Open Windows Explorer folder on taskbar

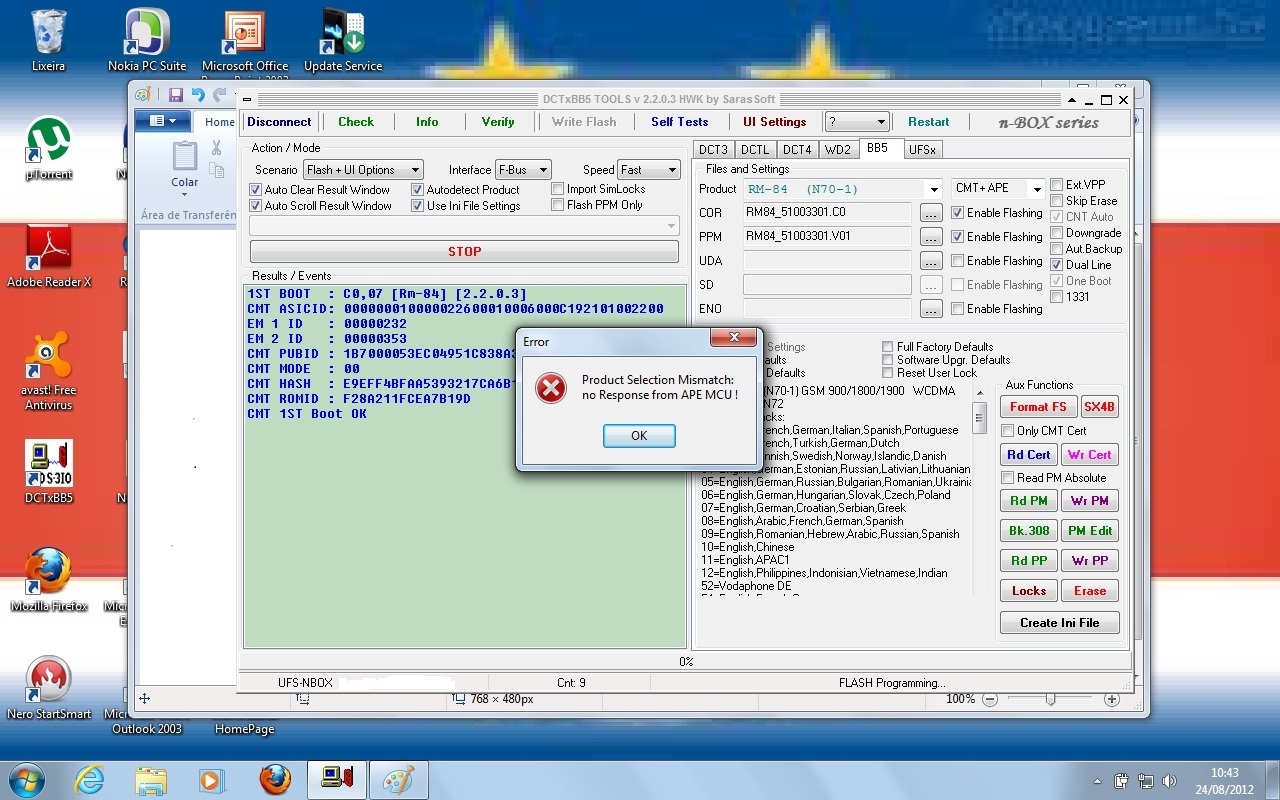pyautogui.click(x=151, y=779)
